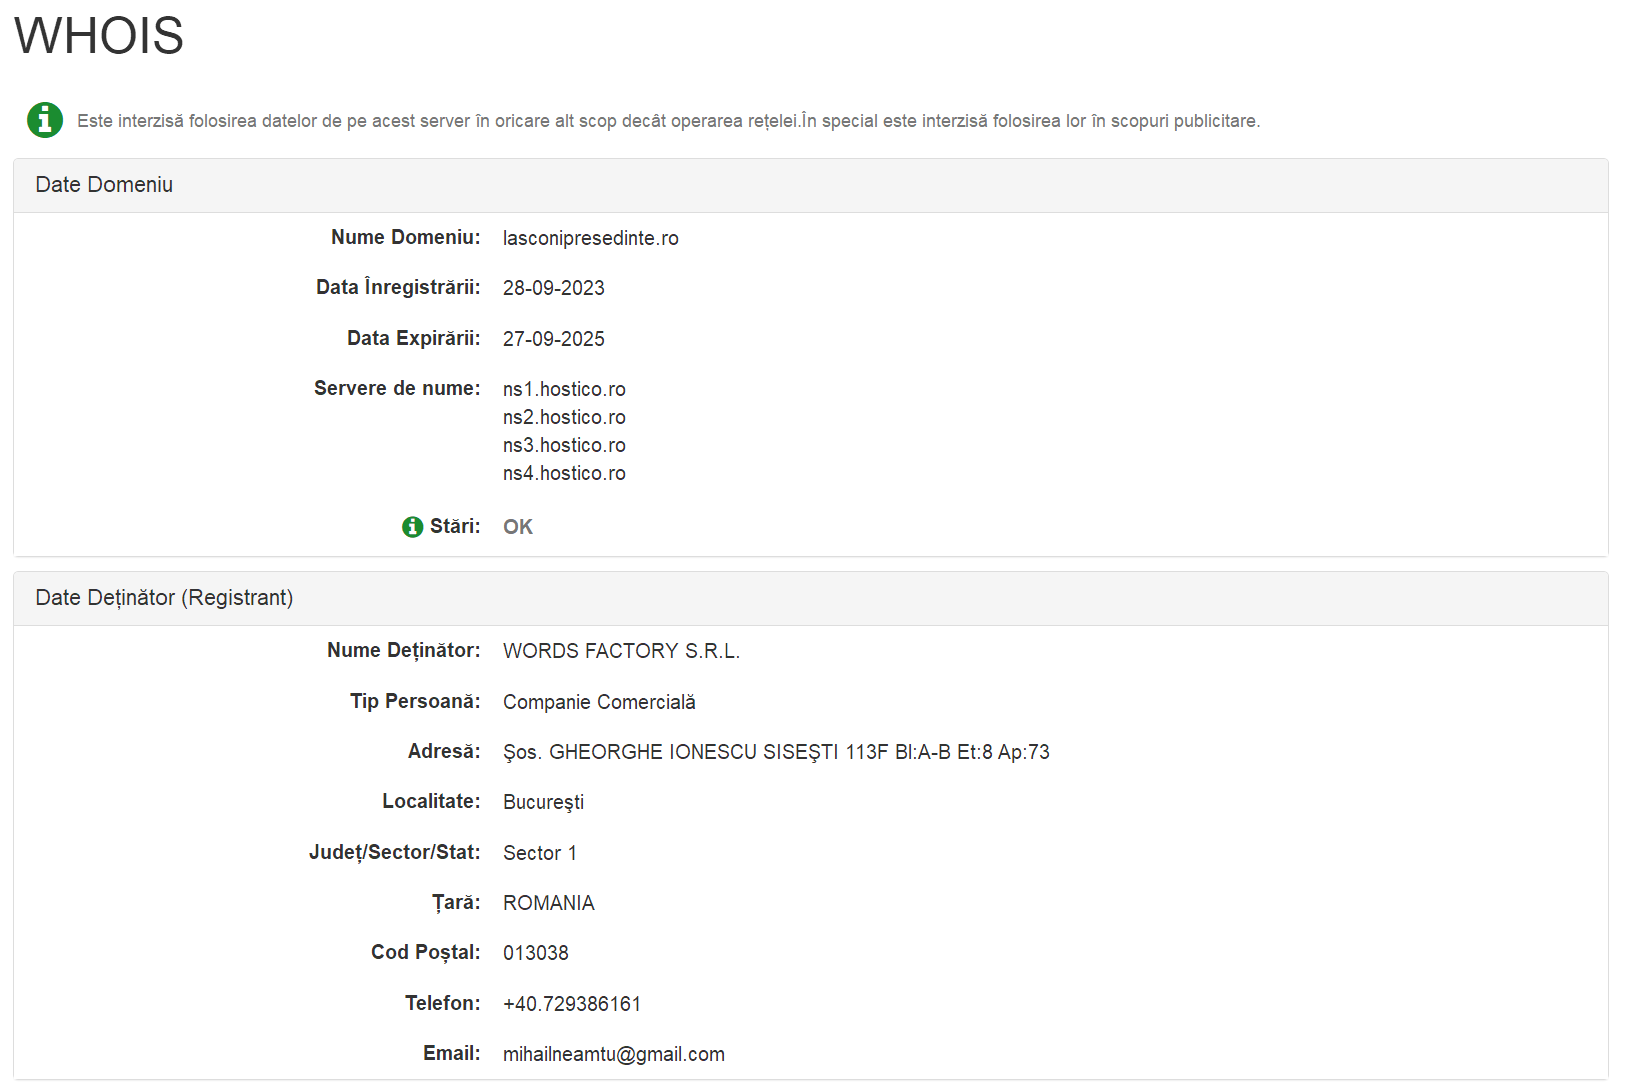Viewport: 1625px width, 1088px height.
Task: Click the ROMANIA country value
Action: (548, 903)
